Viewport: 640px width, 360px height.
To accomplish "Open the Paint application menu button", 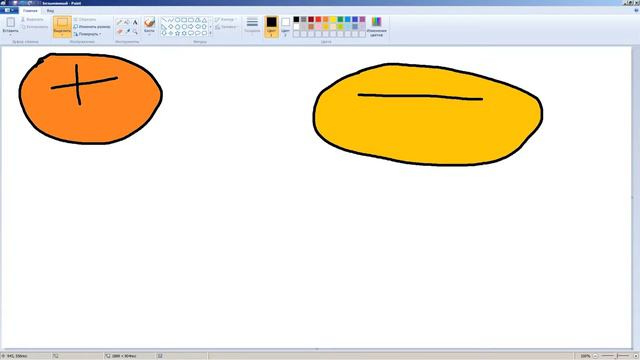I will pyautogui.click(x=8, y=10).
